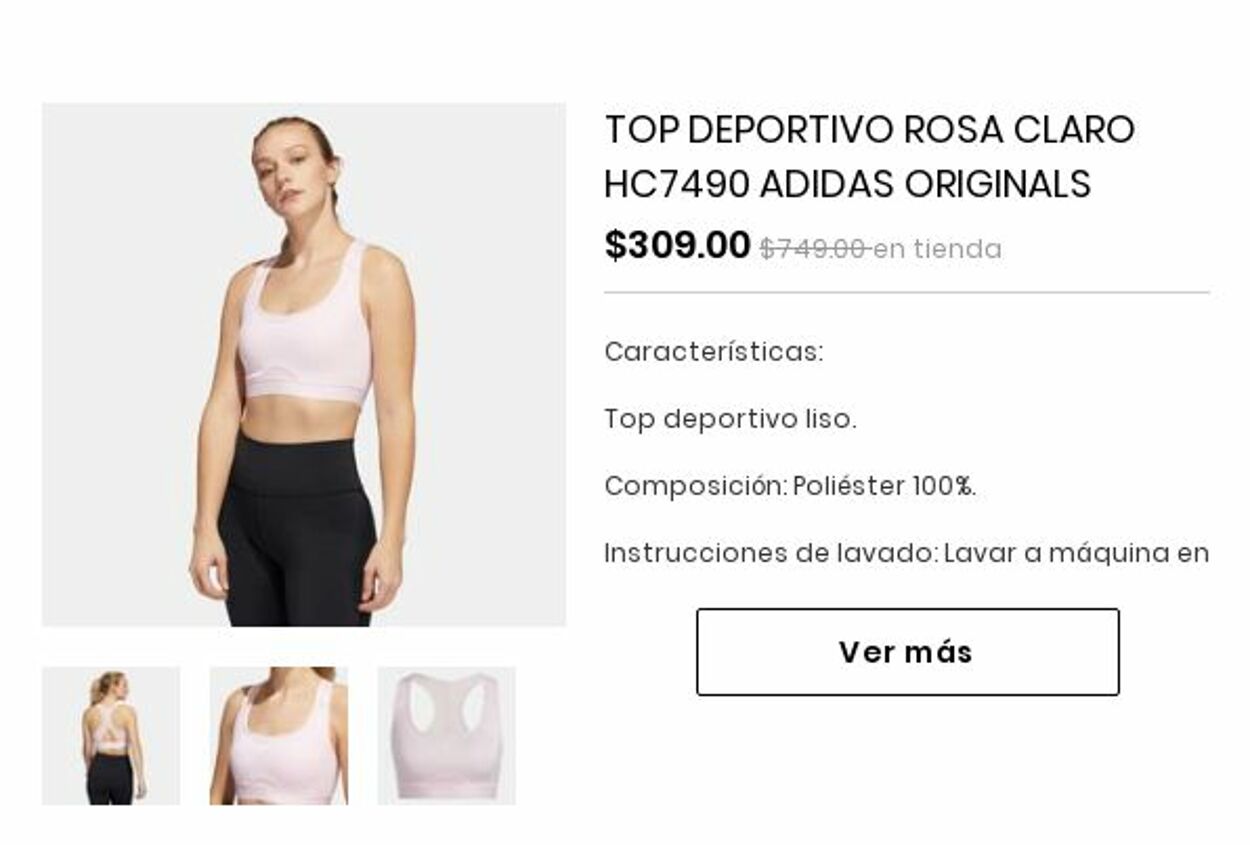Click the "TOP DEPORTIVO ROSA CLARO" title line
The width and height of the screenshot is (1250, 845).
tap(870, 130)
